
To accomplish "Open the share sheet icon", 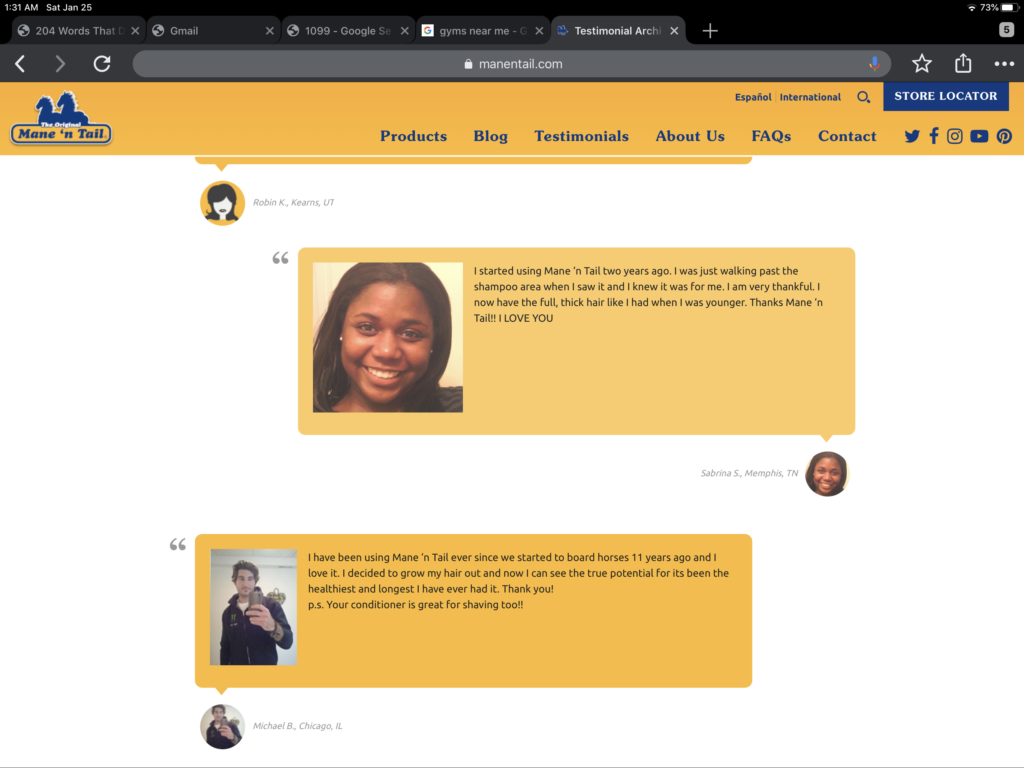I will [x=963, y=63].
